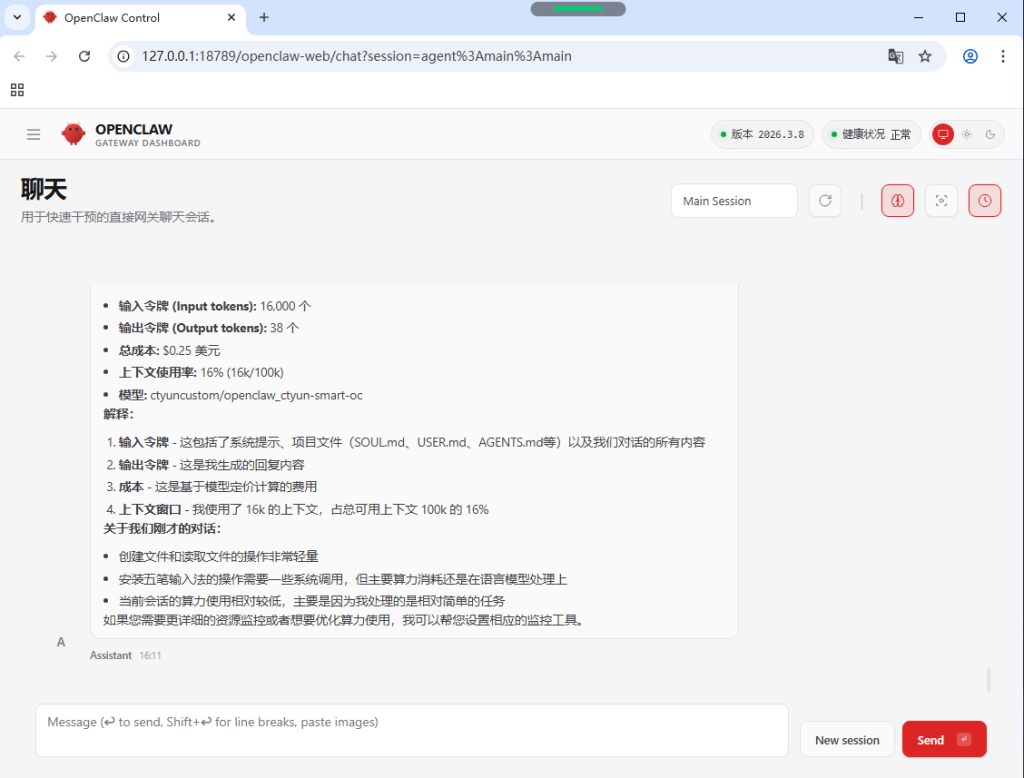Click the translate page icon

coord(896,56)
